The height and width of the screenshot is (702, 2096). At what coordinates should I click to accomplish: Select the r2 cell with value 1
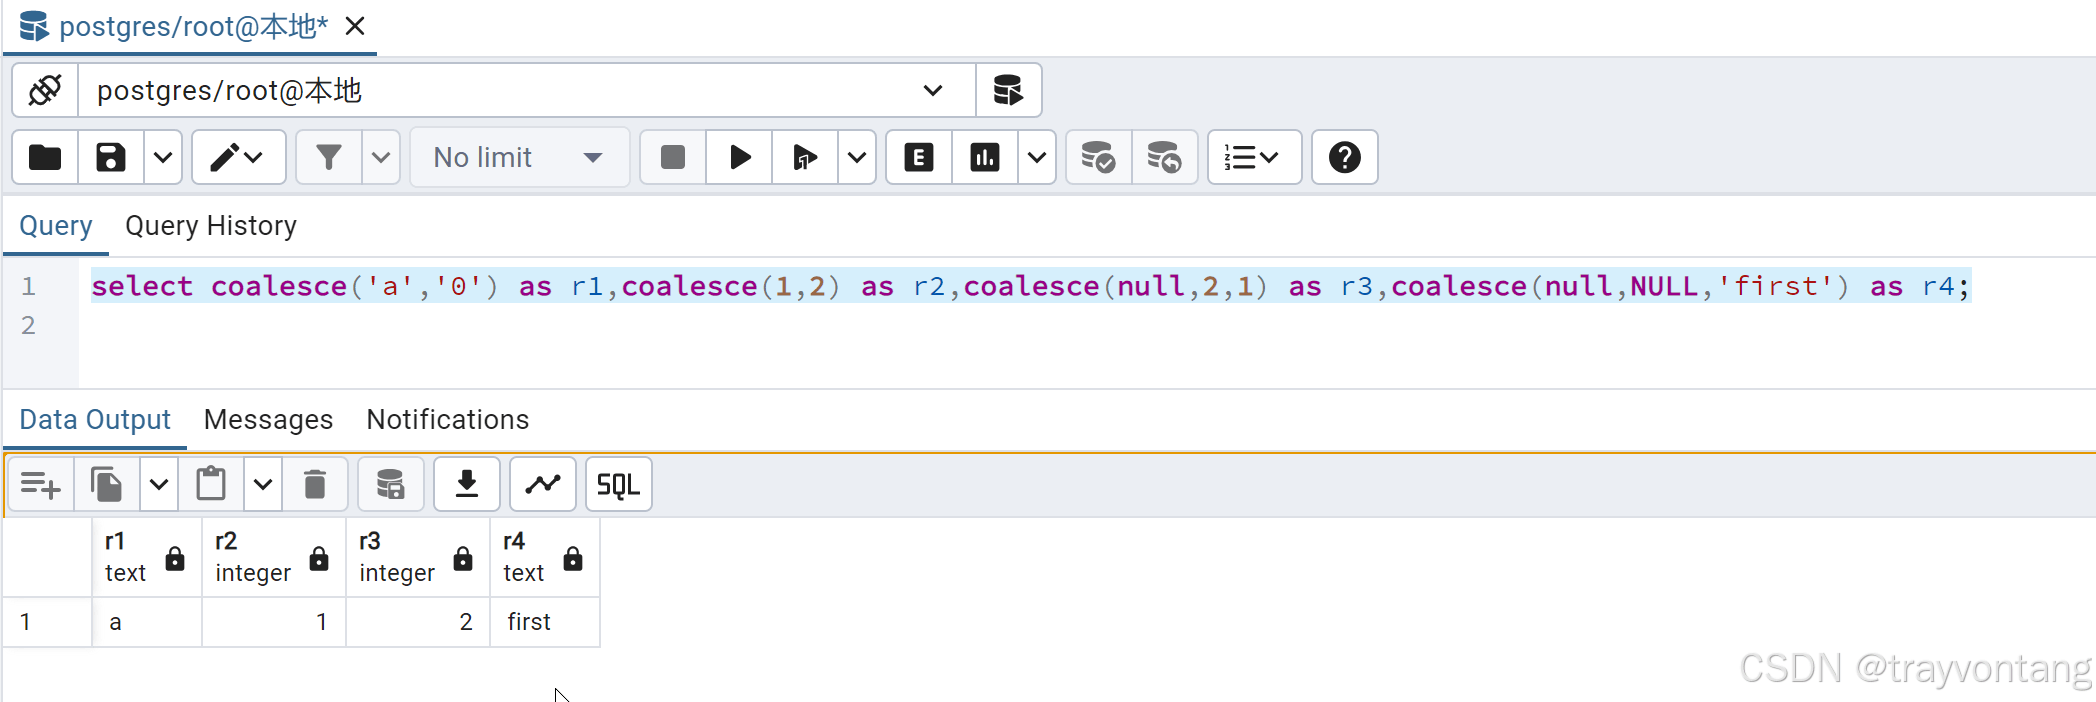click(274, 622)
